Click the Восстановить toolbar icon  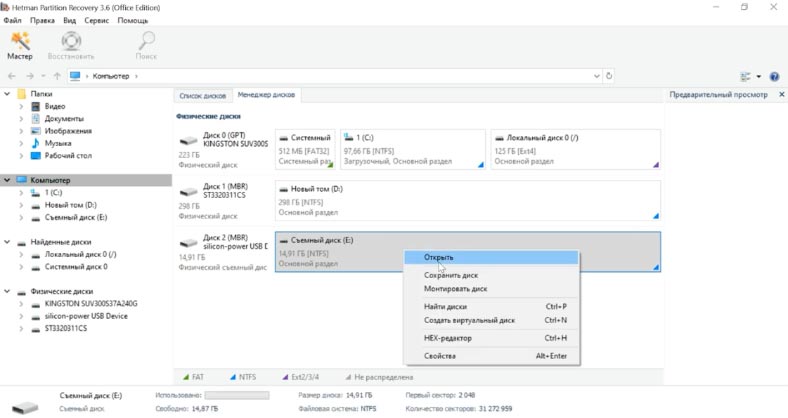(x=71, y=46)
